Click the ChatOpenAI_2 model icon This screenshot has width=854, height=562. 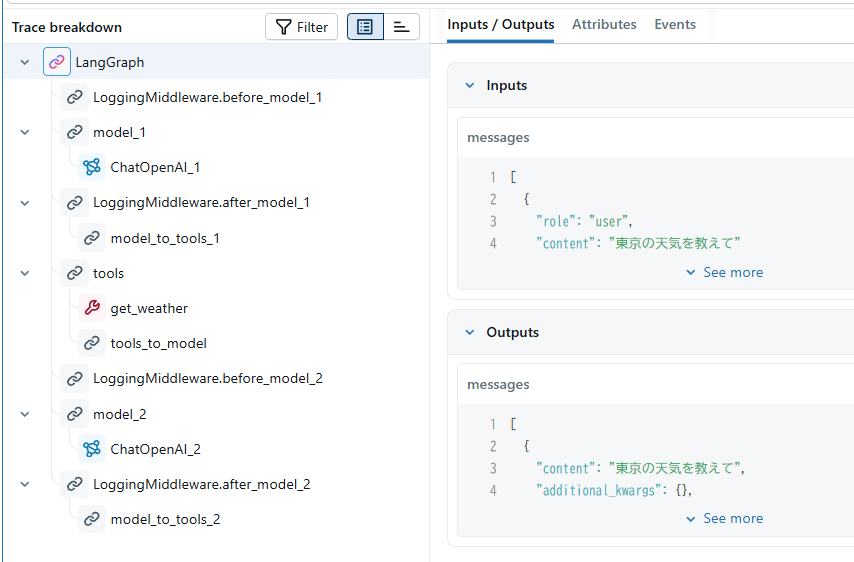pos(92,449)
